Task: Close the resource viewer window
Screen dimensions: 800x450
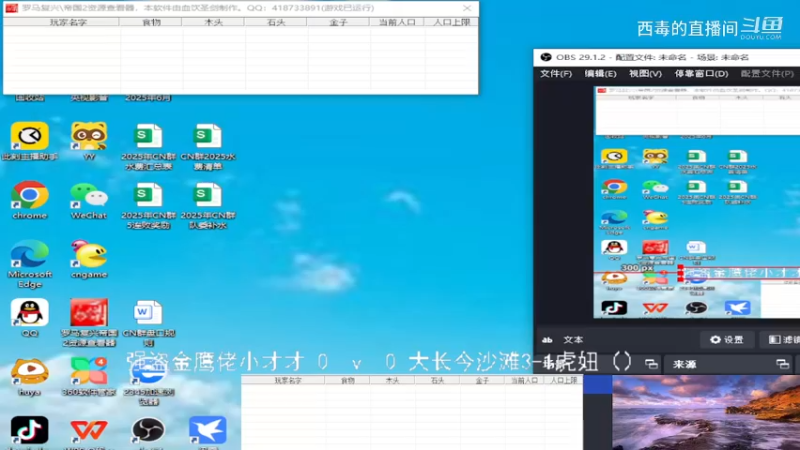Action: point(467,8)
